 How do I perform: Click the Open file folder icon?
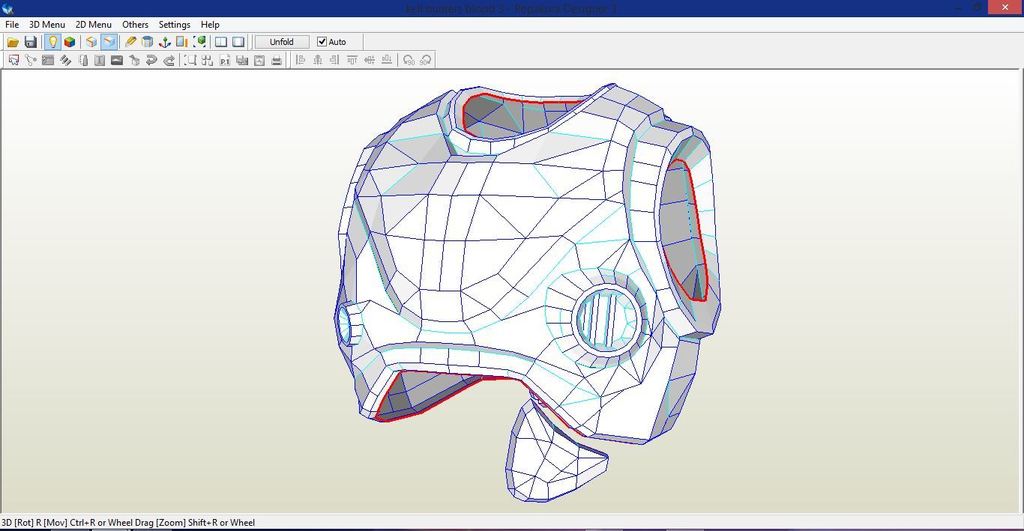coord(13,42)
